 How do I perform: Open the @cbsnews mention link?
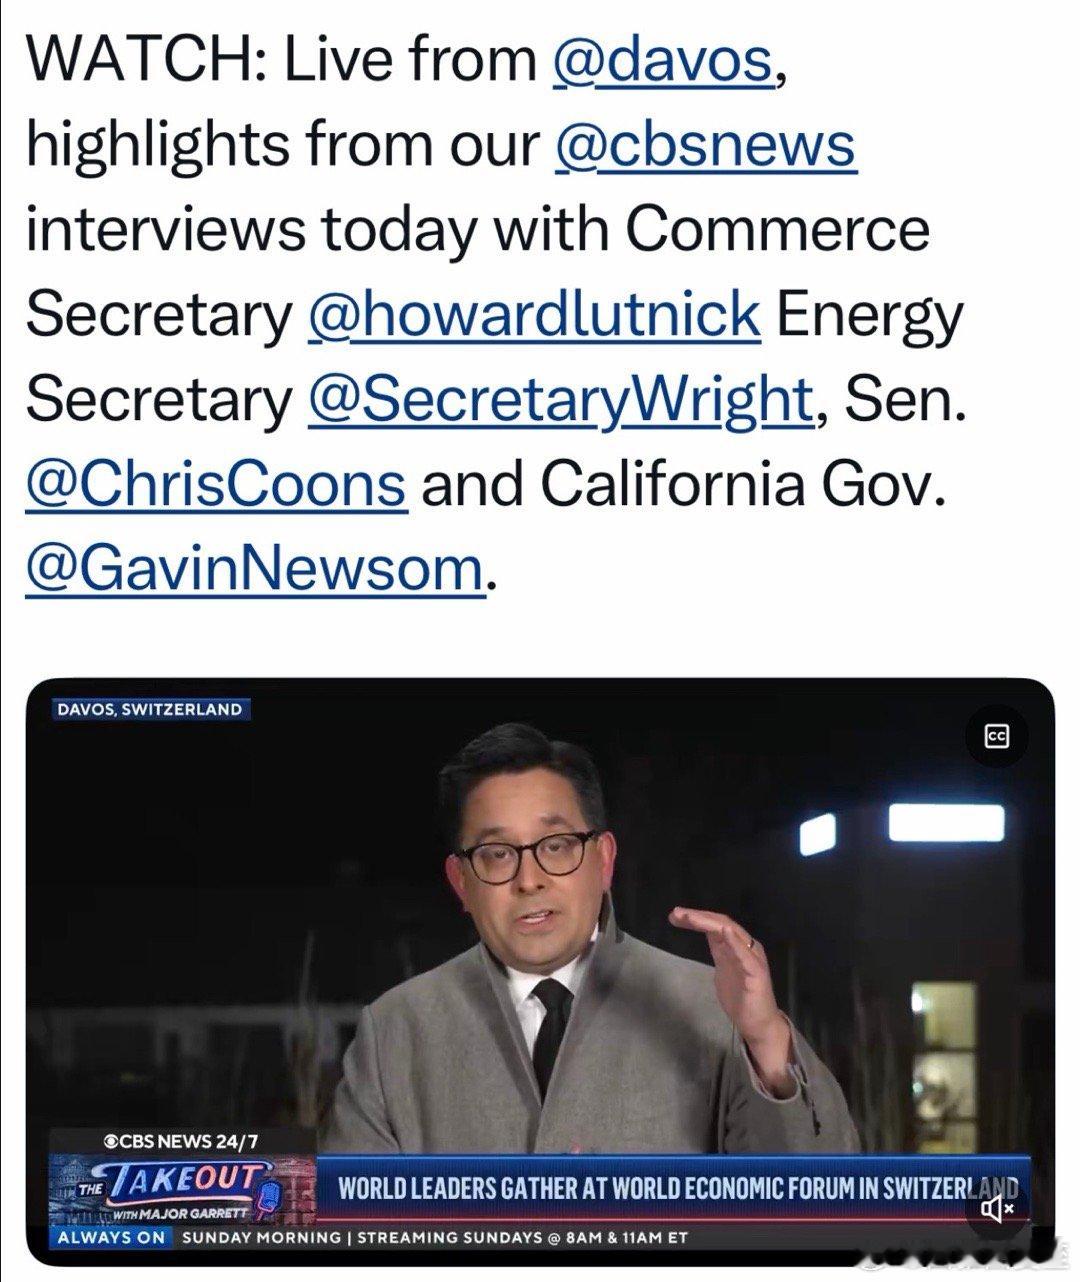705,145
